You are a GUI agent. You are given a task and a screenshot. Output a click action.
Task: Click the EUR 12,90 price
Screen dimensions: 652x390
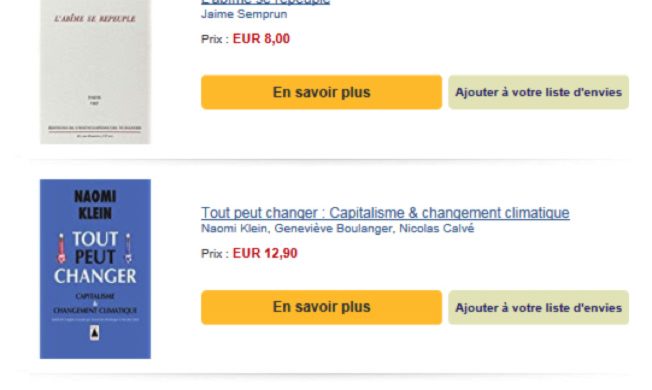point(265,253)
